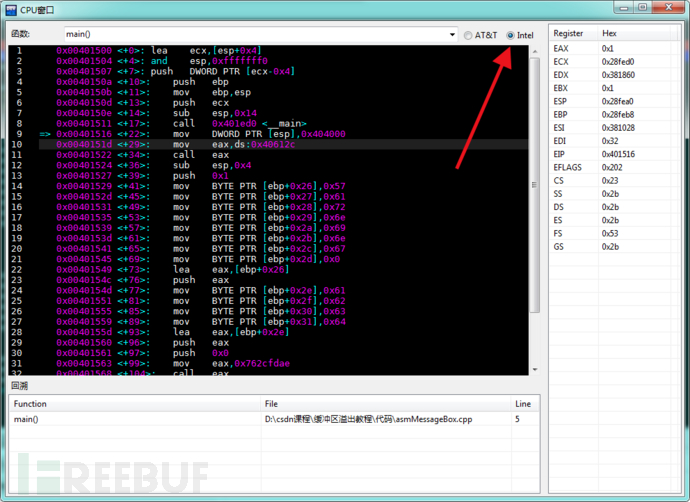This screenshot has width=690, height=502.
Task: Select the Intel syntax radio button
Action: (x=510, y=35)
